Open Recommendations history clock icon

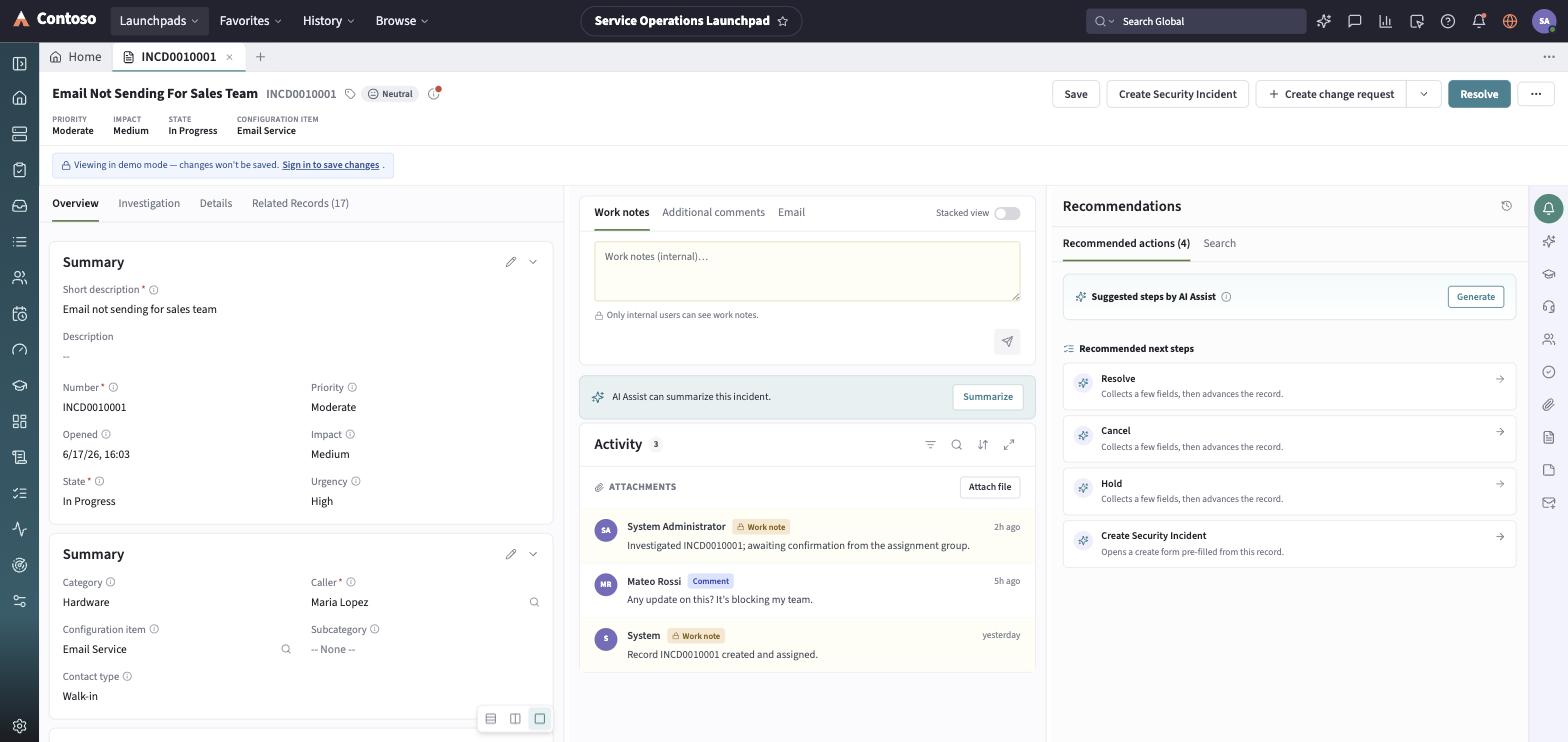pyautogui.click(x=1507, y=206)
